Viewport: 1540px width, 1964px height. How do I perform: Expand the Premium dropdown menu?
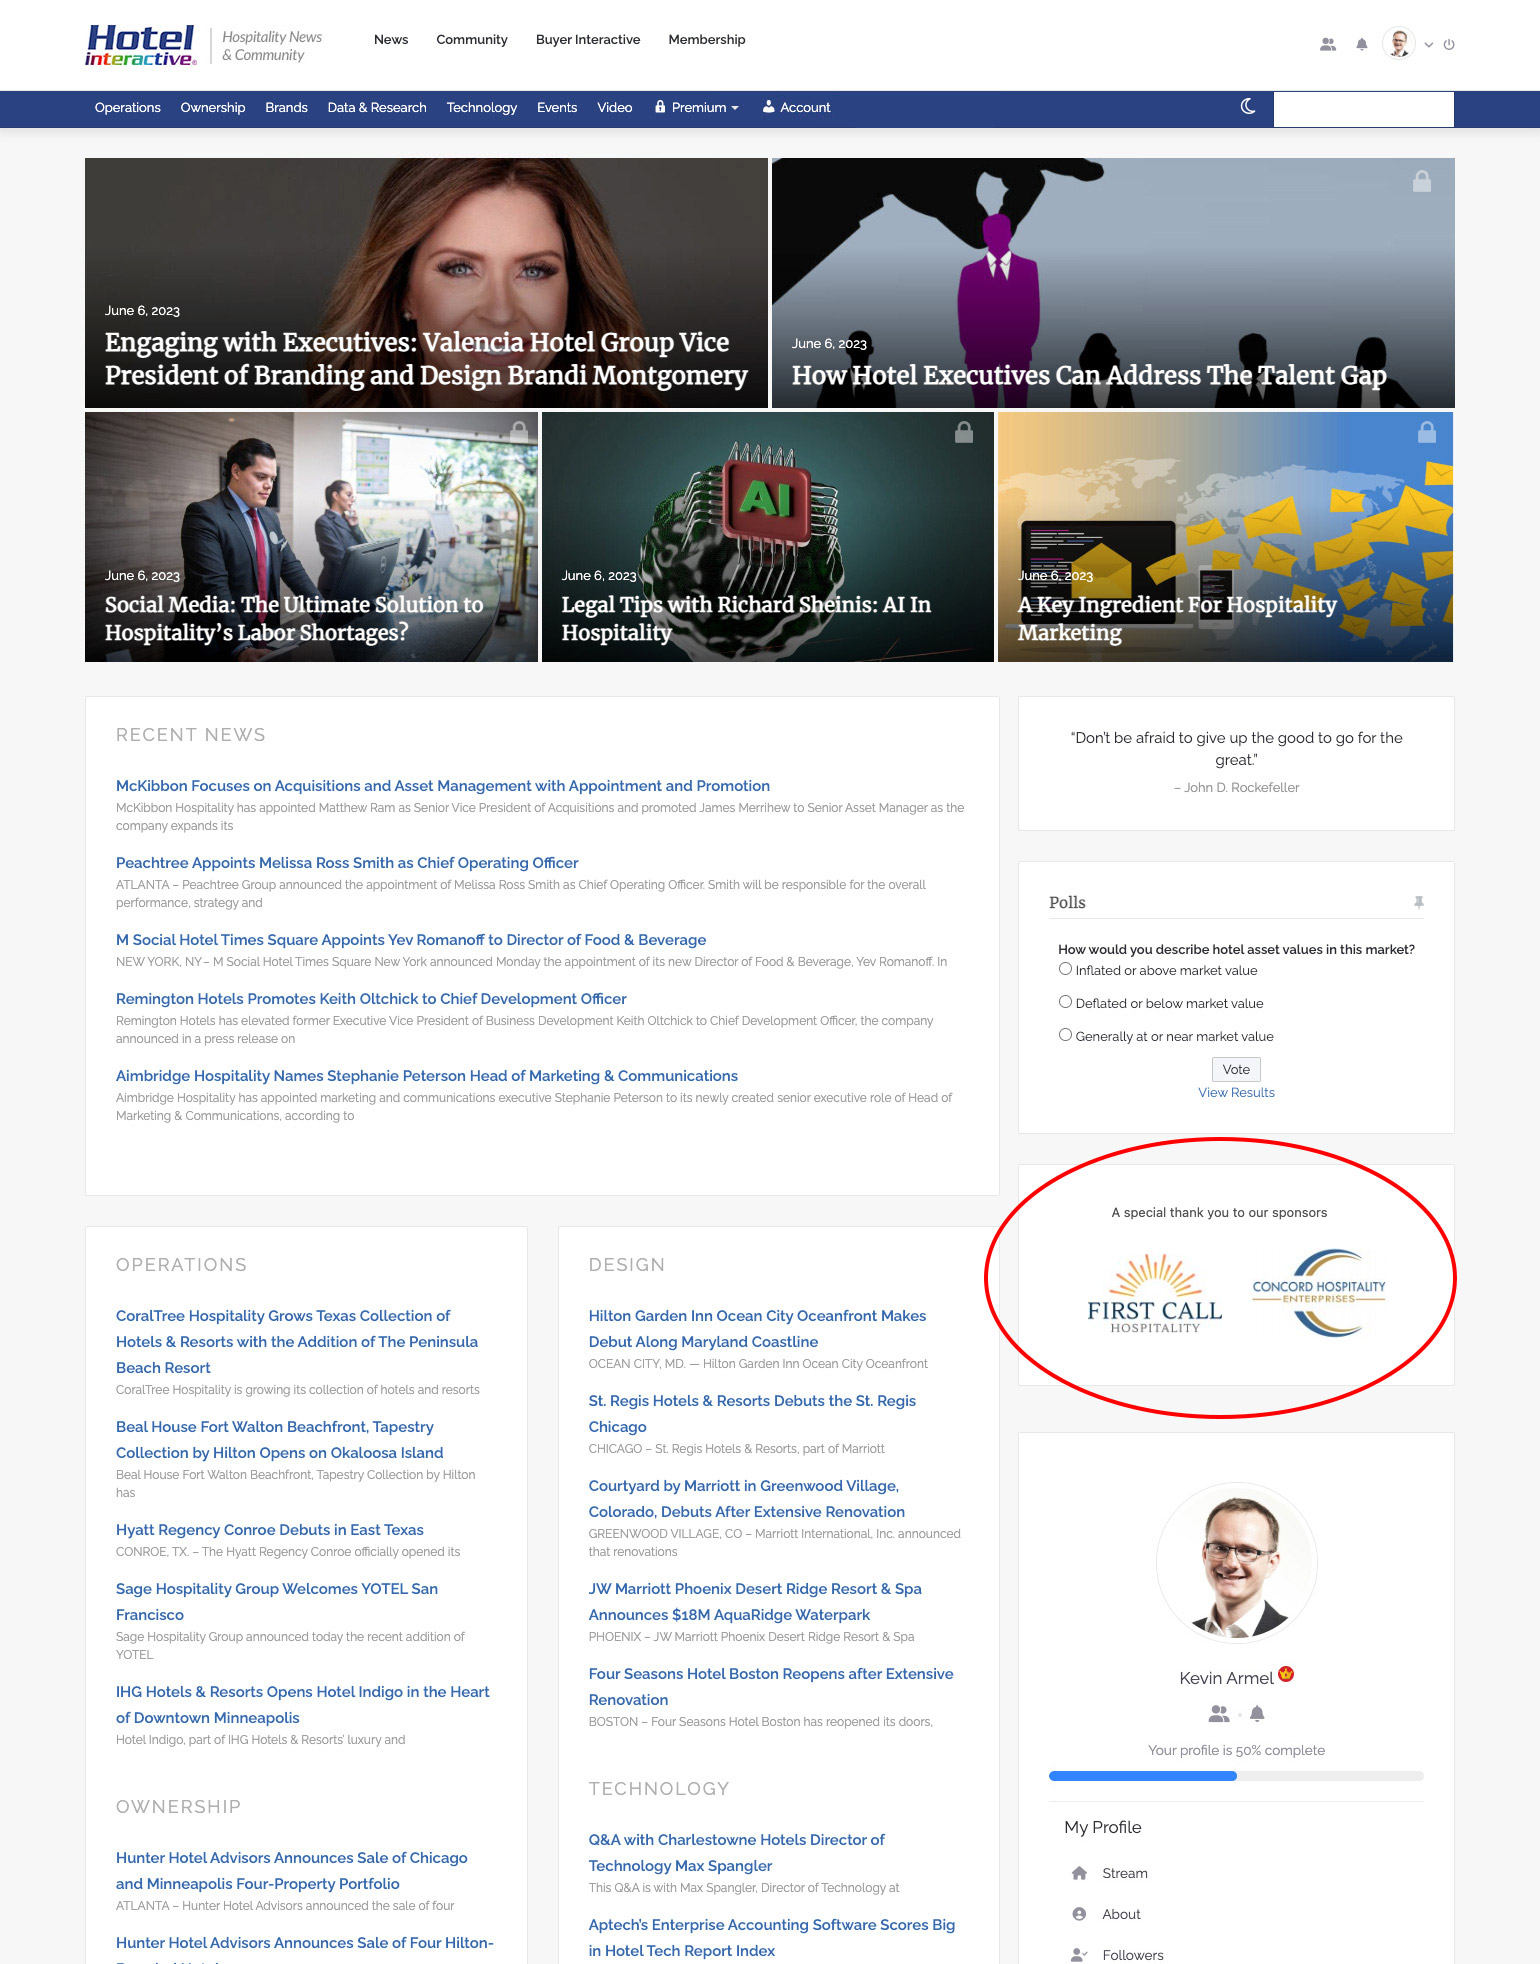[x=697, y=107]
